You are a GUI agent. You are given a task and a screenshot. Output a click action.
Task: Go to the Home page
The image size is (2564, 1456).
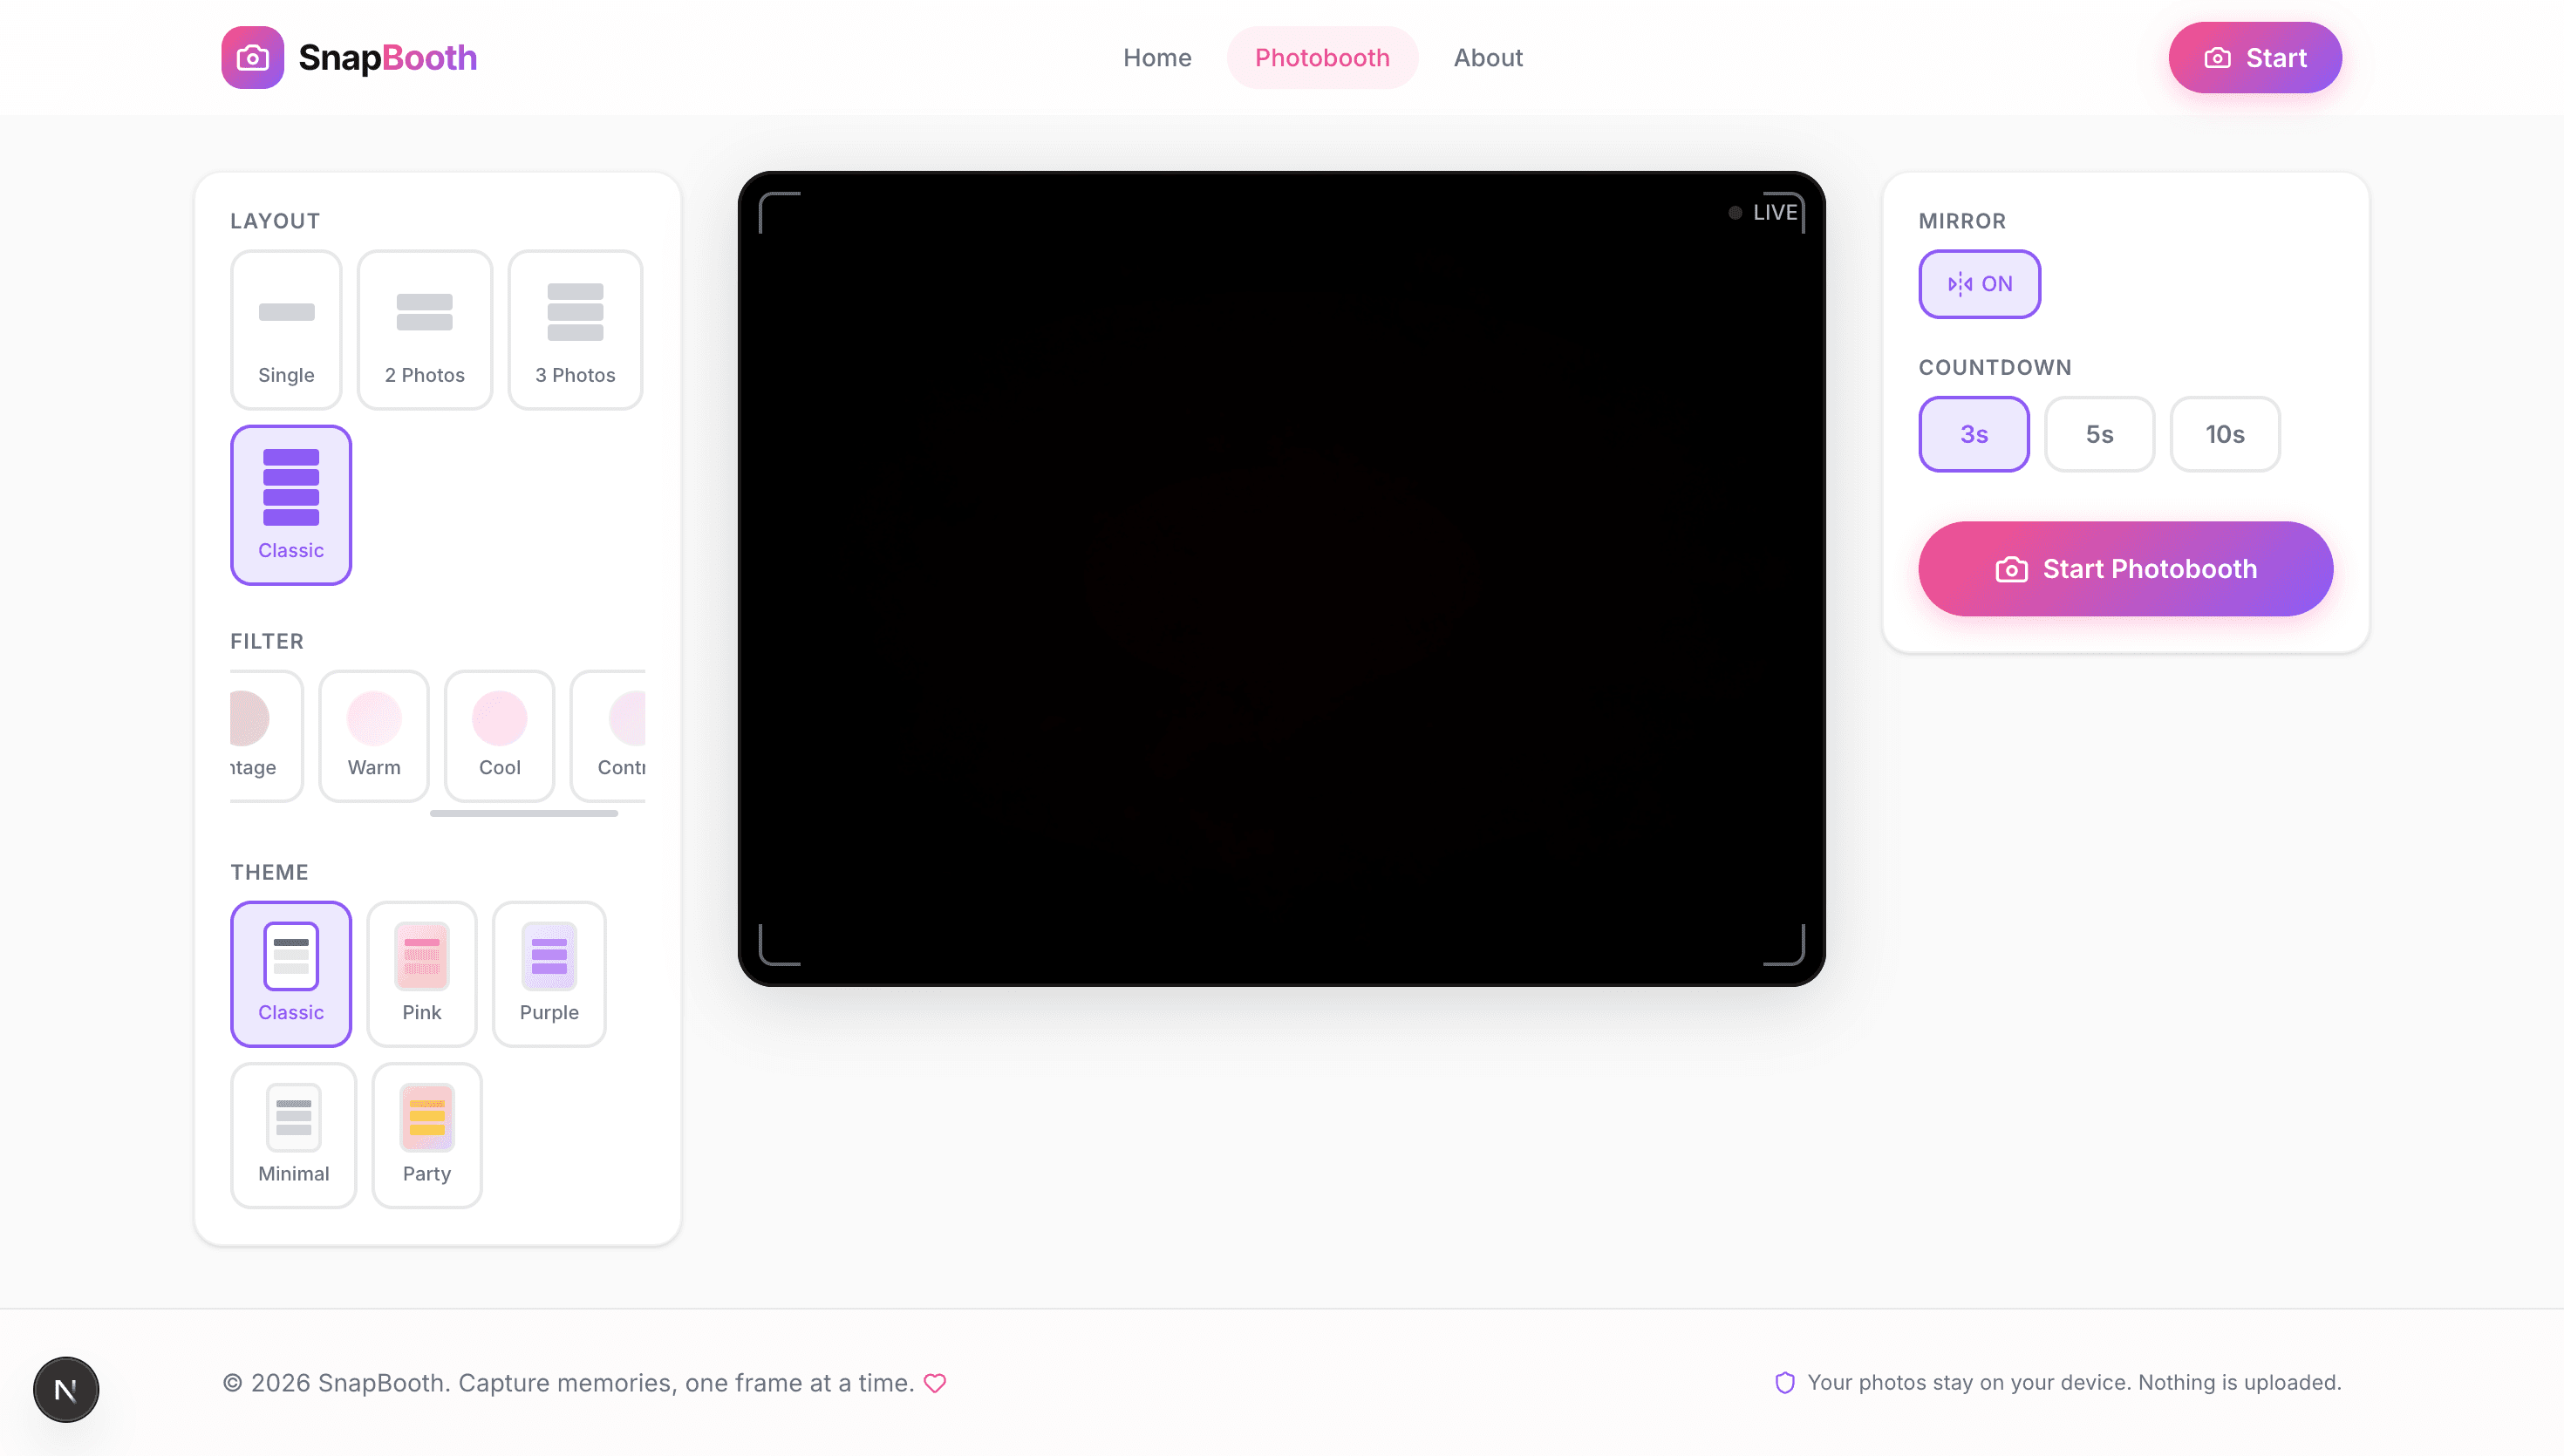pos(1157,57)
